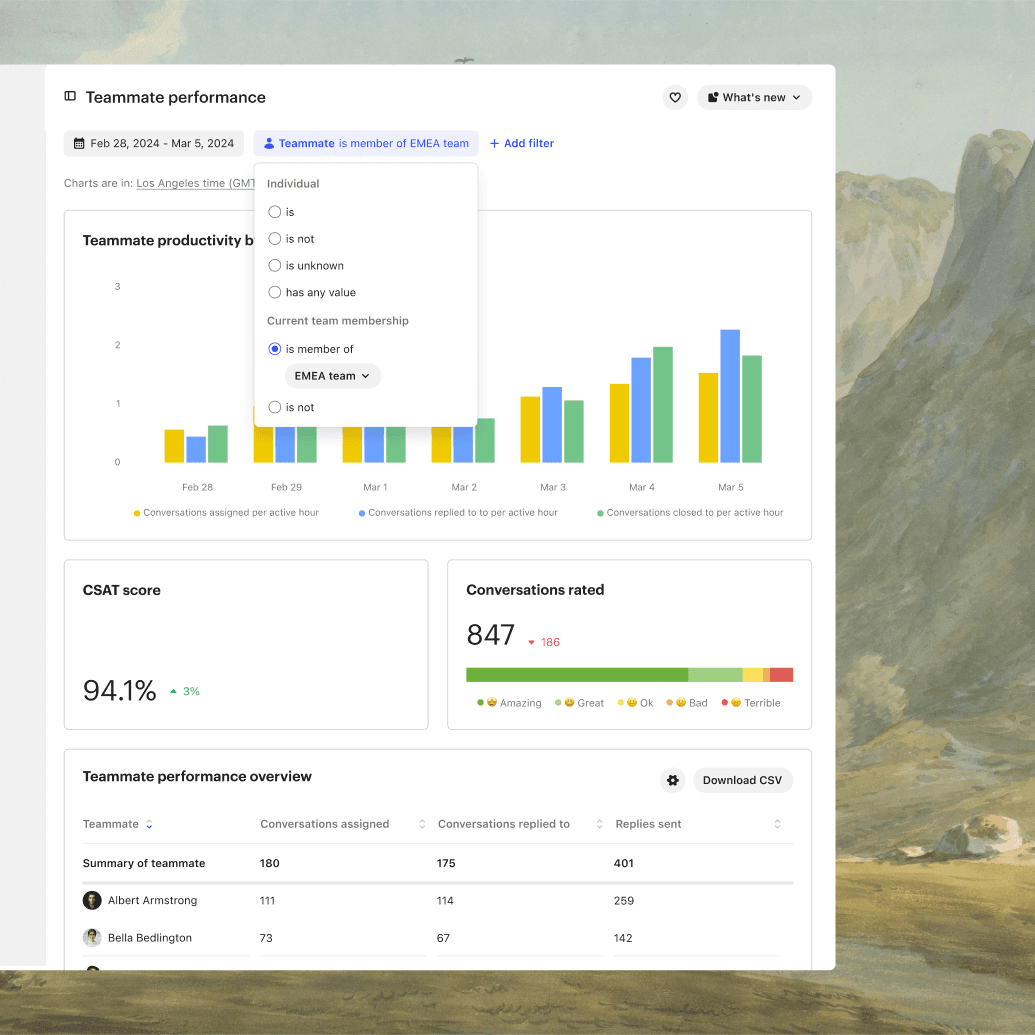Click the Ok rating legend item
Viewport: 1035px width, 1035px height.
636,703
